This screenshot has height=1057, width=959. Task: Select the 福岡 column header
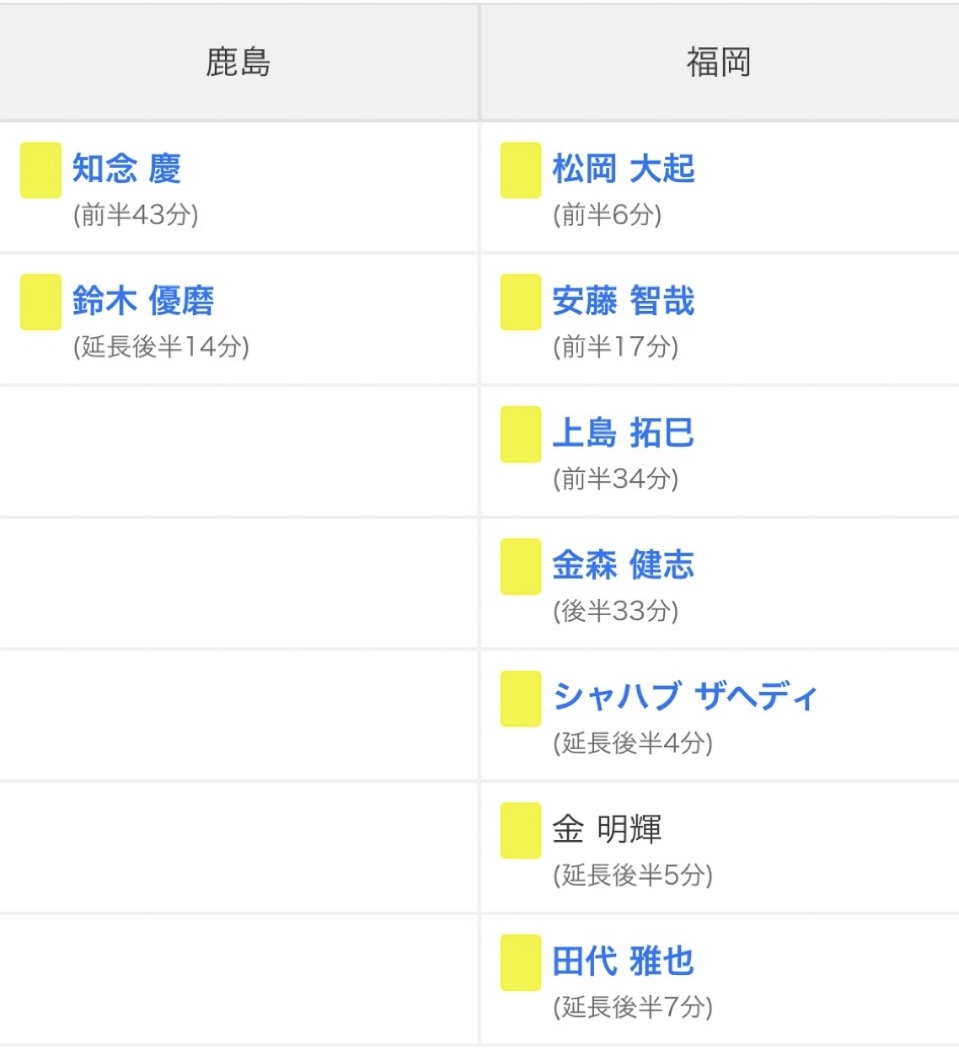(720, 63)
